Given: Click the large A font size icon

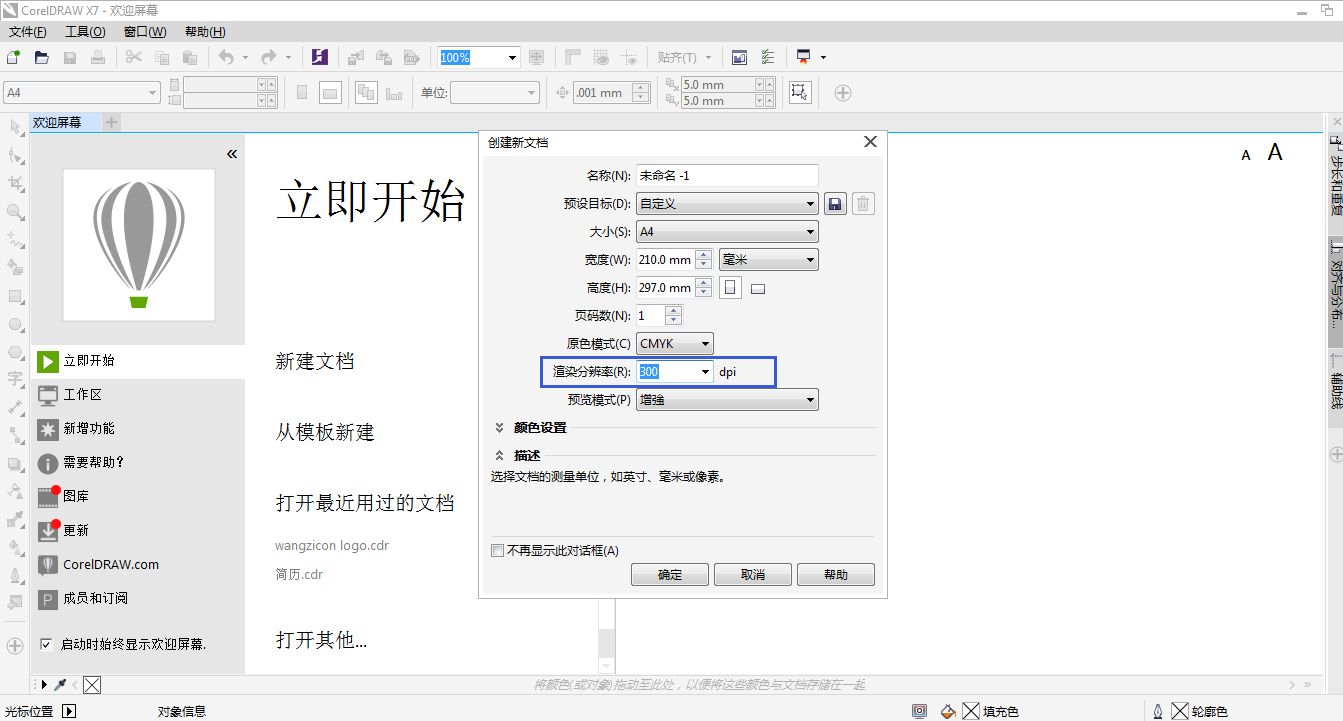Looking at the screenshot, I should pos(1275,152).
